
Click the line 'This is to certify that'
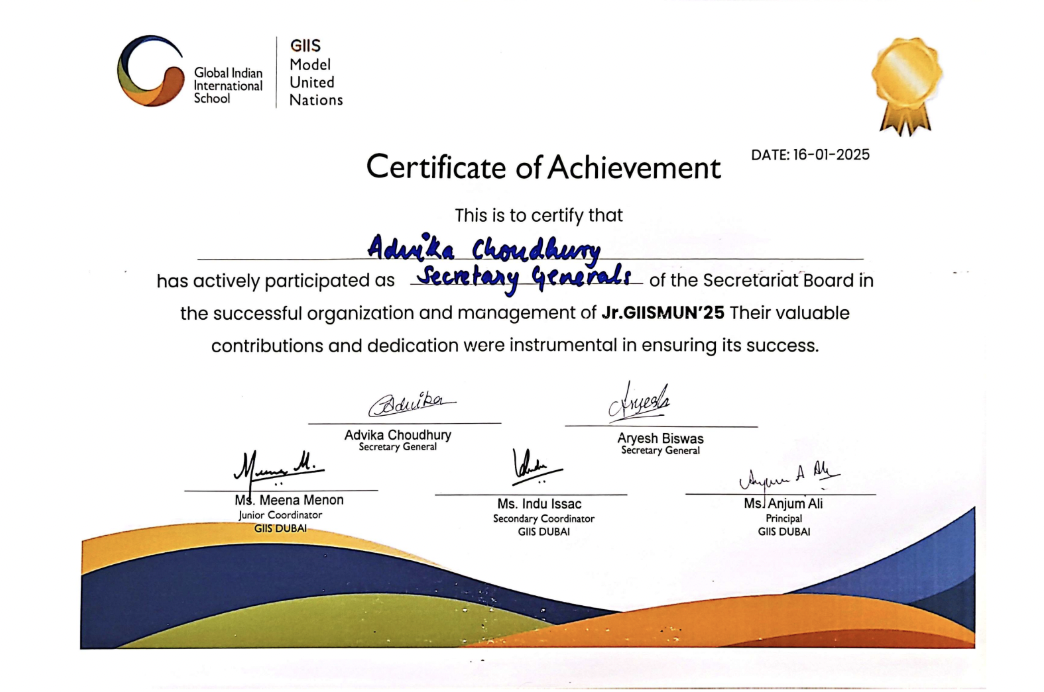point(538,215)
